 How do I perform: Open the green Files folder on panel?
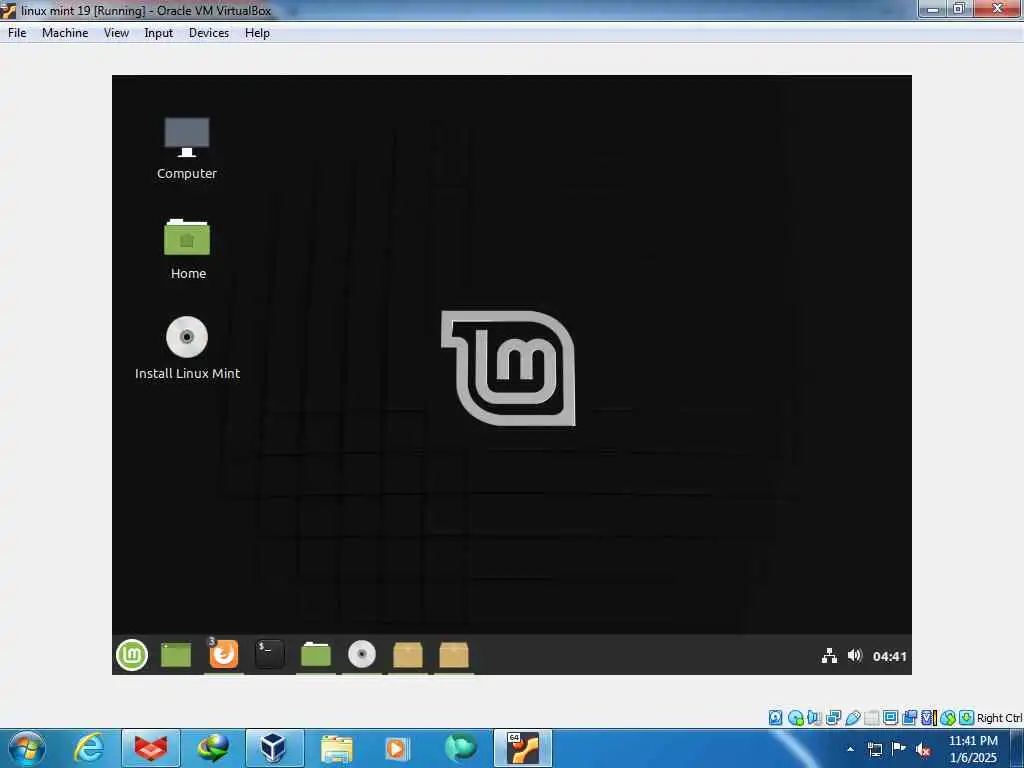315,654
